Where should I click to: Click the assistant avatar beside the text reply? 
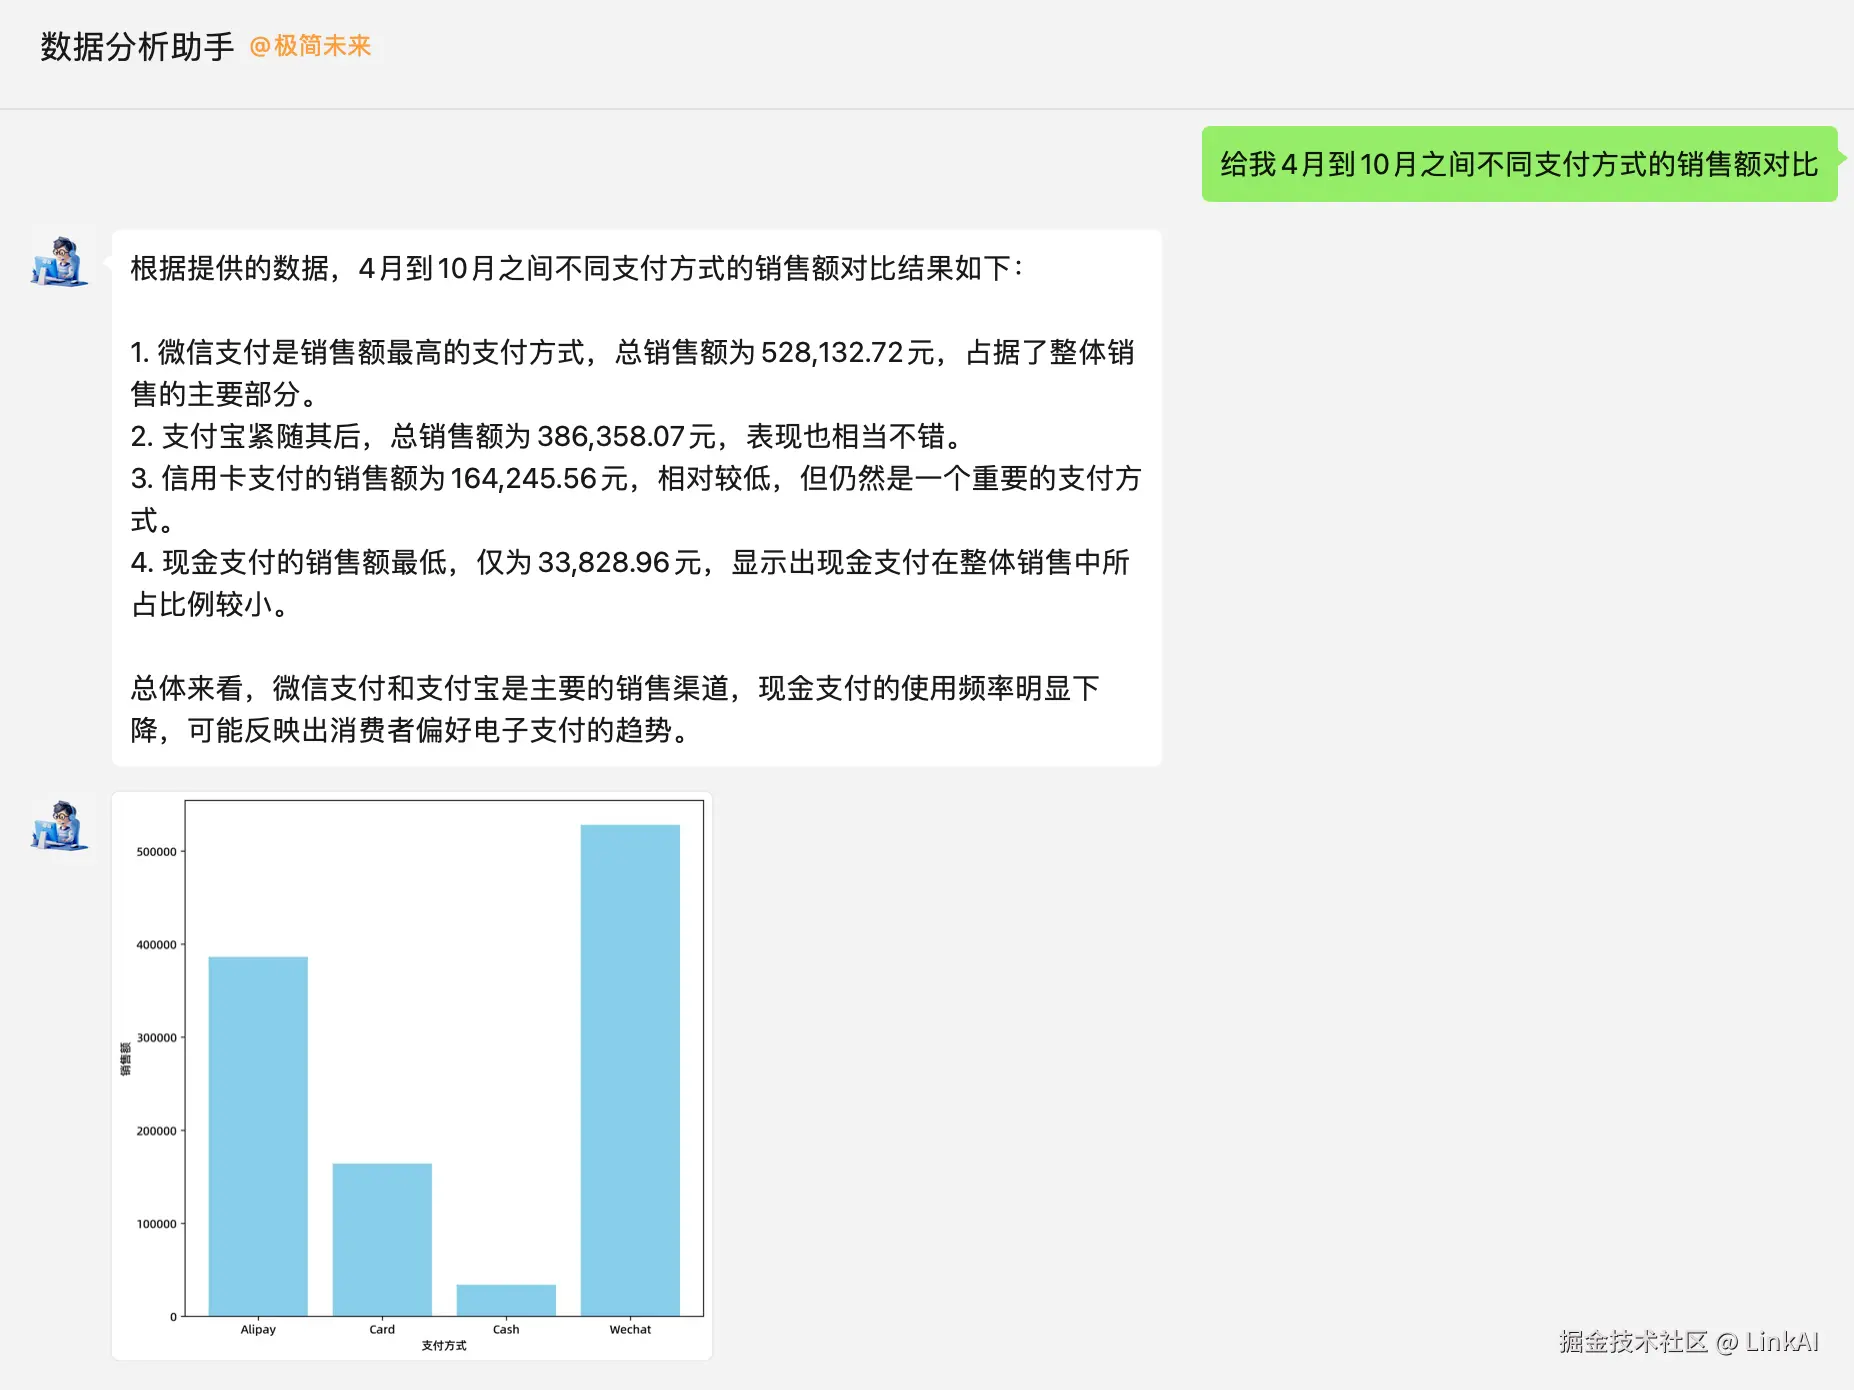tap(59, 263)
